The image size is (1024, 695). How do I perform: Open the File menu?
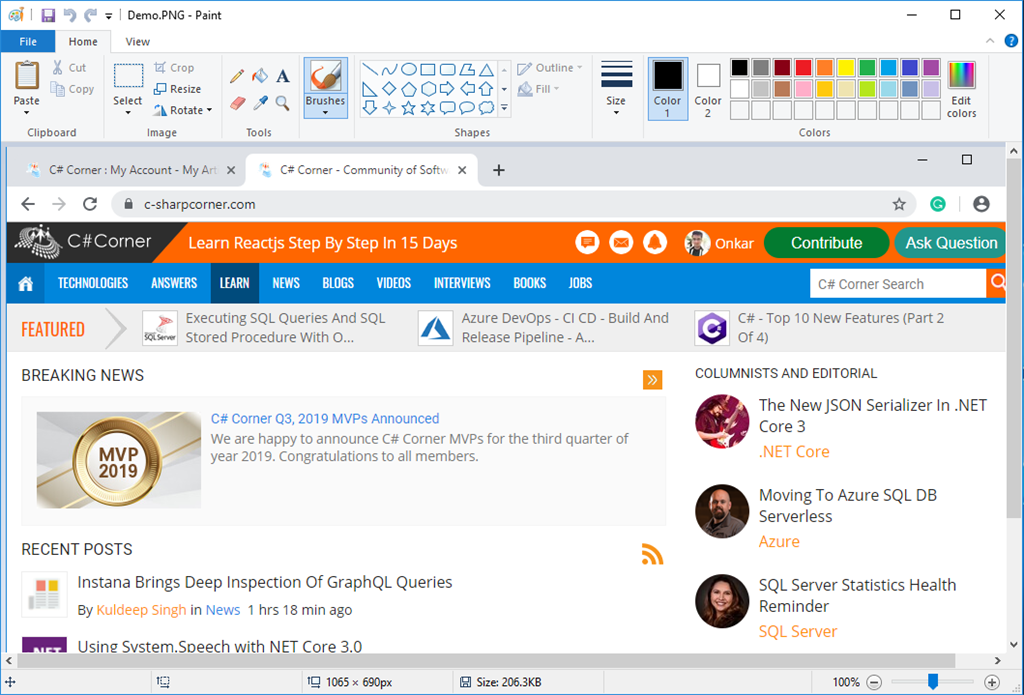pos(28,41)
